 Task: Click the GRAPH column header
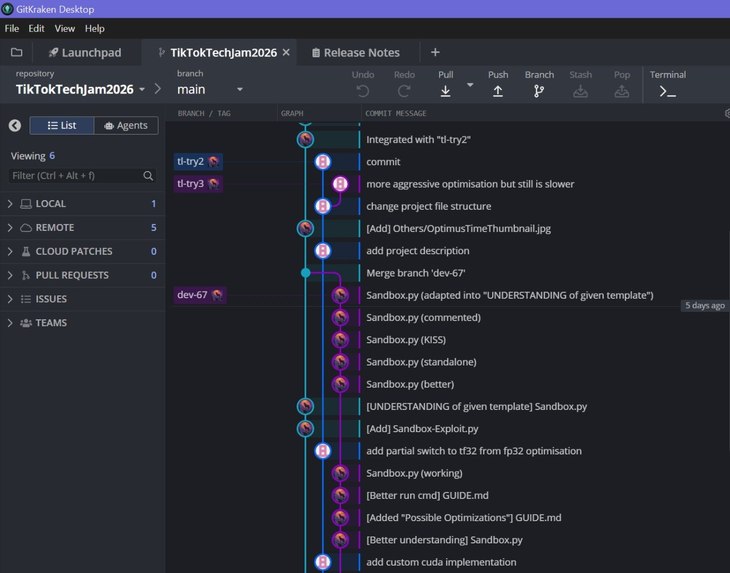[x=292, y=113]
